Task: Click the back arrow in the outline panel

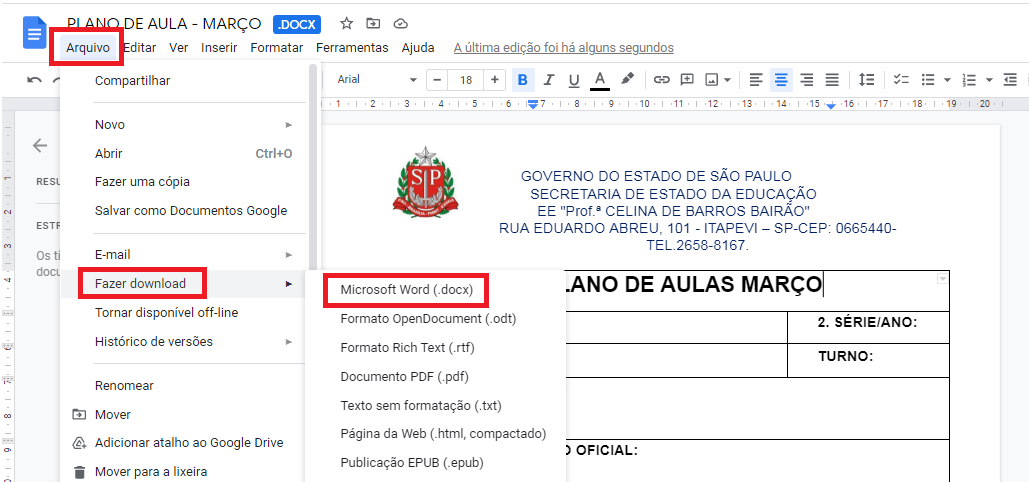Action: pyautogui.click(x=40, y=146)
